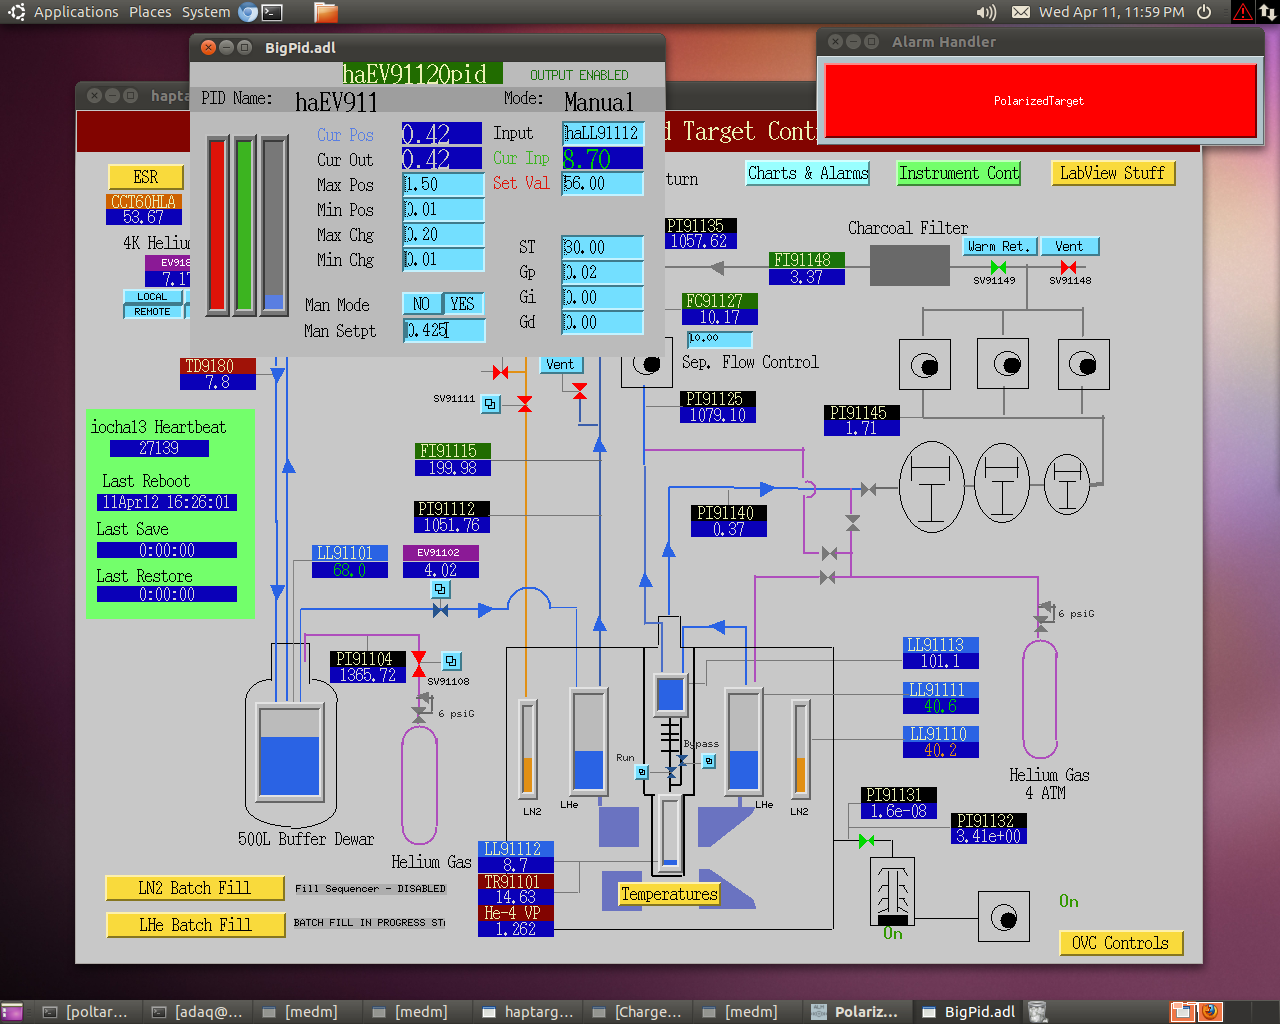Set Man Mode to YES
This screenshot has width=1280, height=1024.
pos(463,304)
